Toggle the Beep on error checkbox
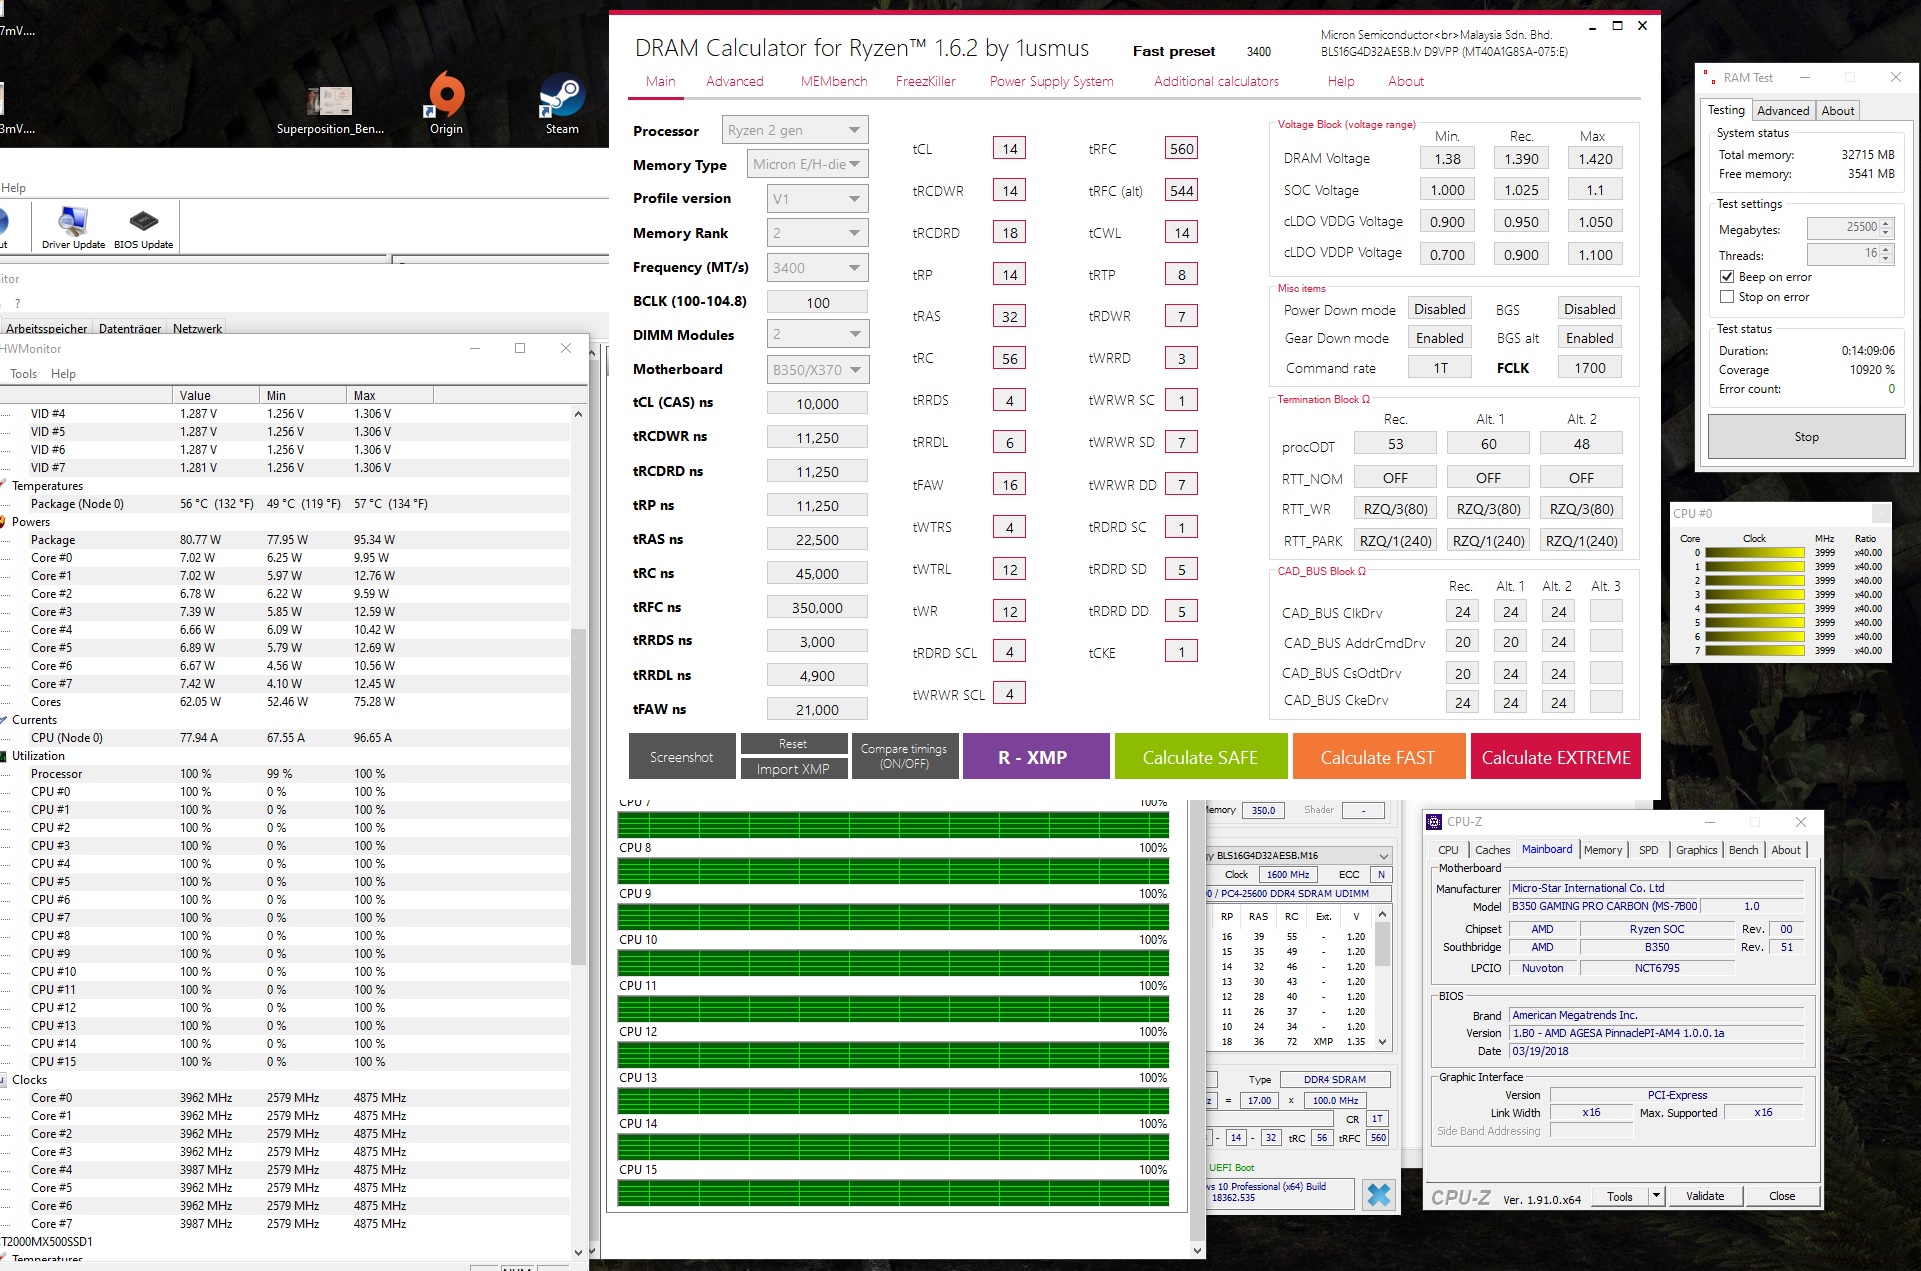Image resolution: width=1921 pixels, height=1271 pixels. click(1727, 277)
